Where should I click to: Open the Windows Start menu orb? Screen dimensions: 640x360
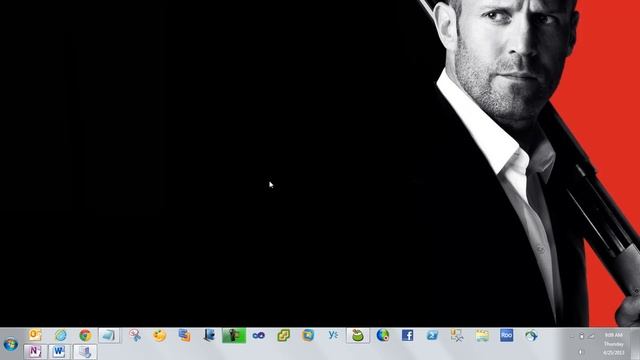(11, 344)
